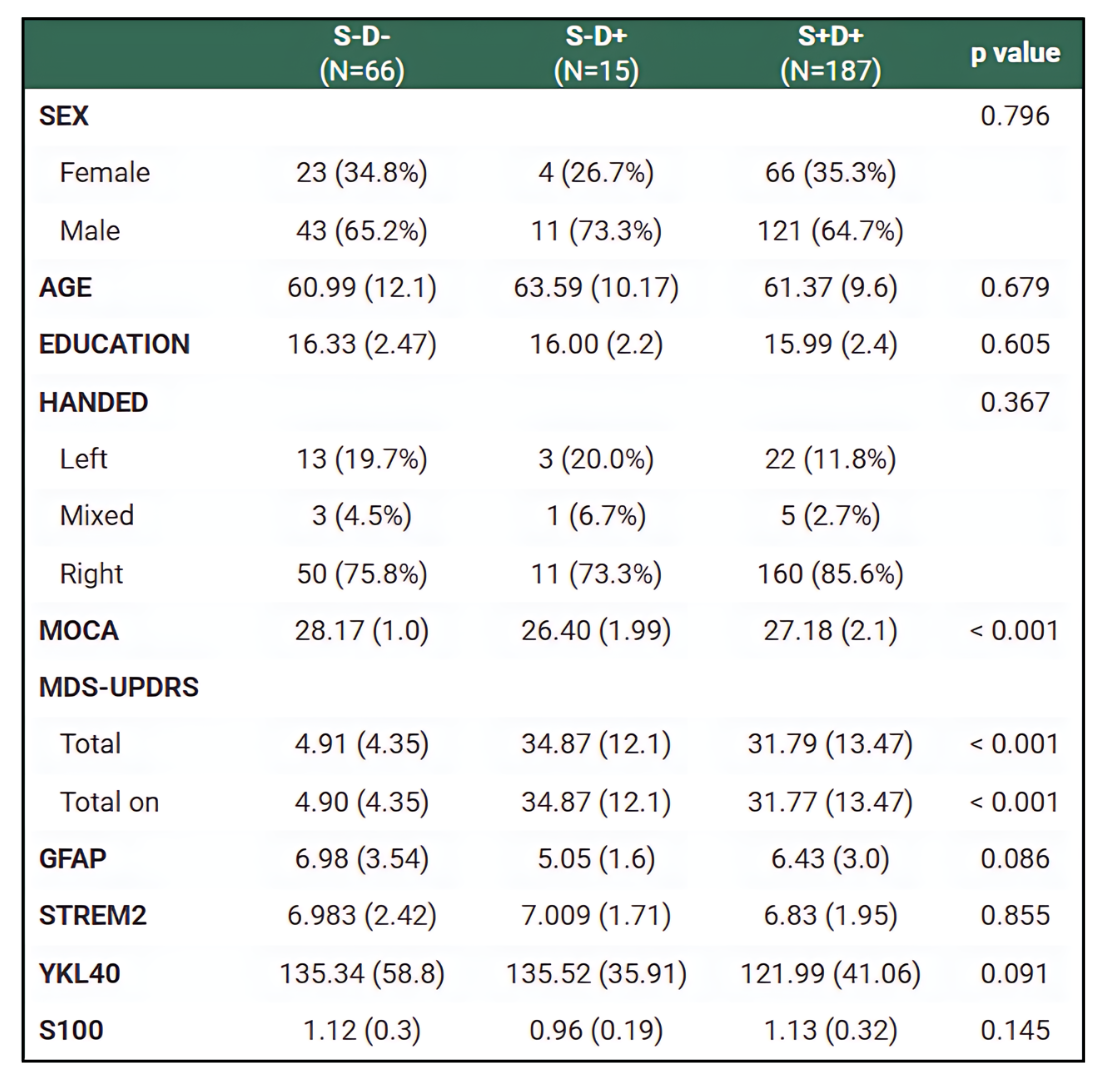Click the S-D+ (N=15) column header

[x=596, y=54]
